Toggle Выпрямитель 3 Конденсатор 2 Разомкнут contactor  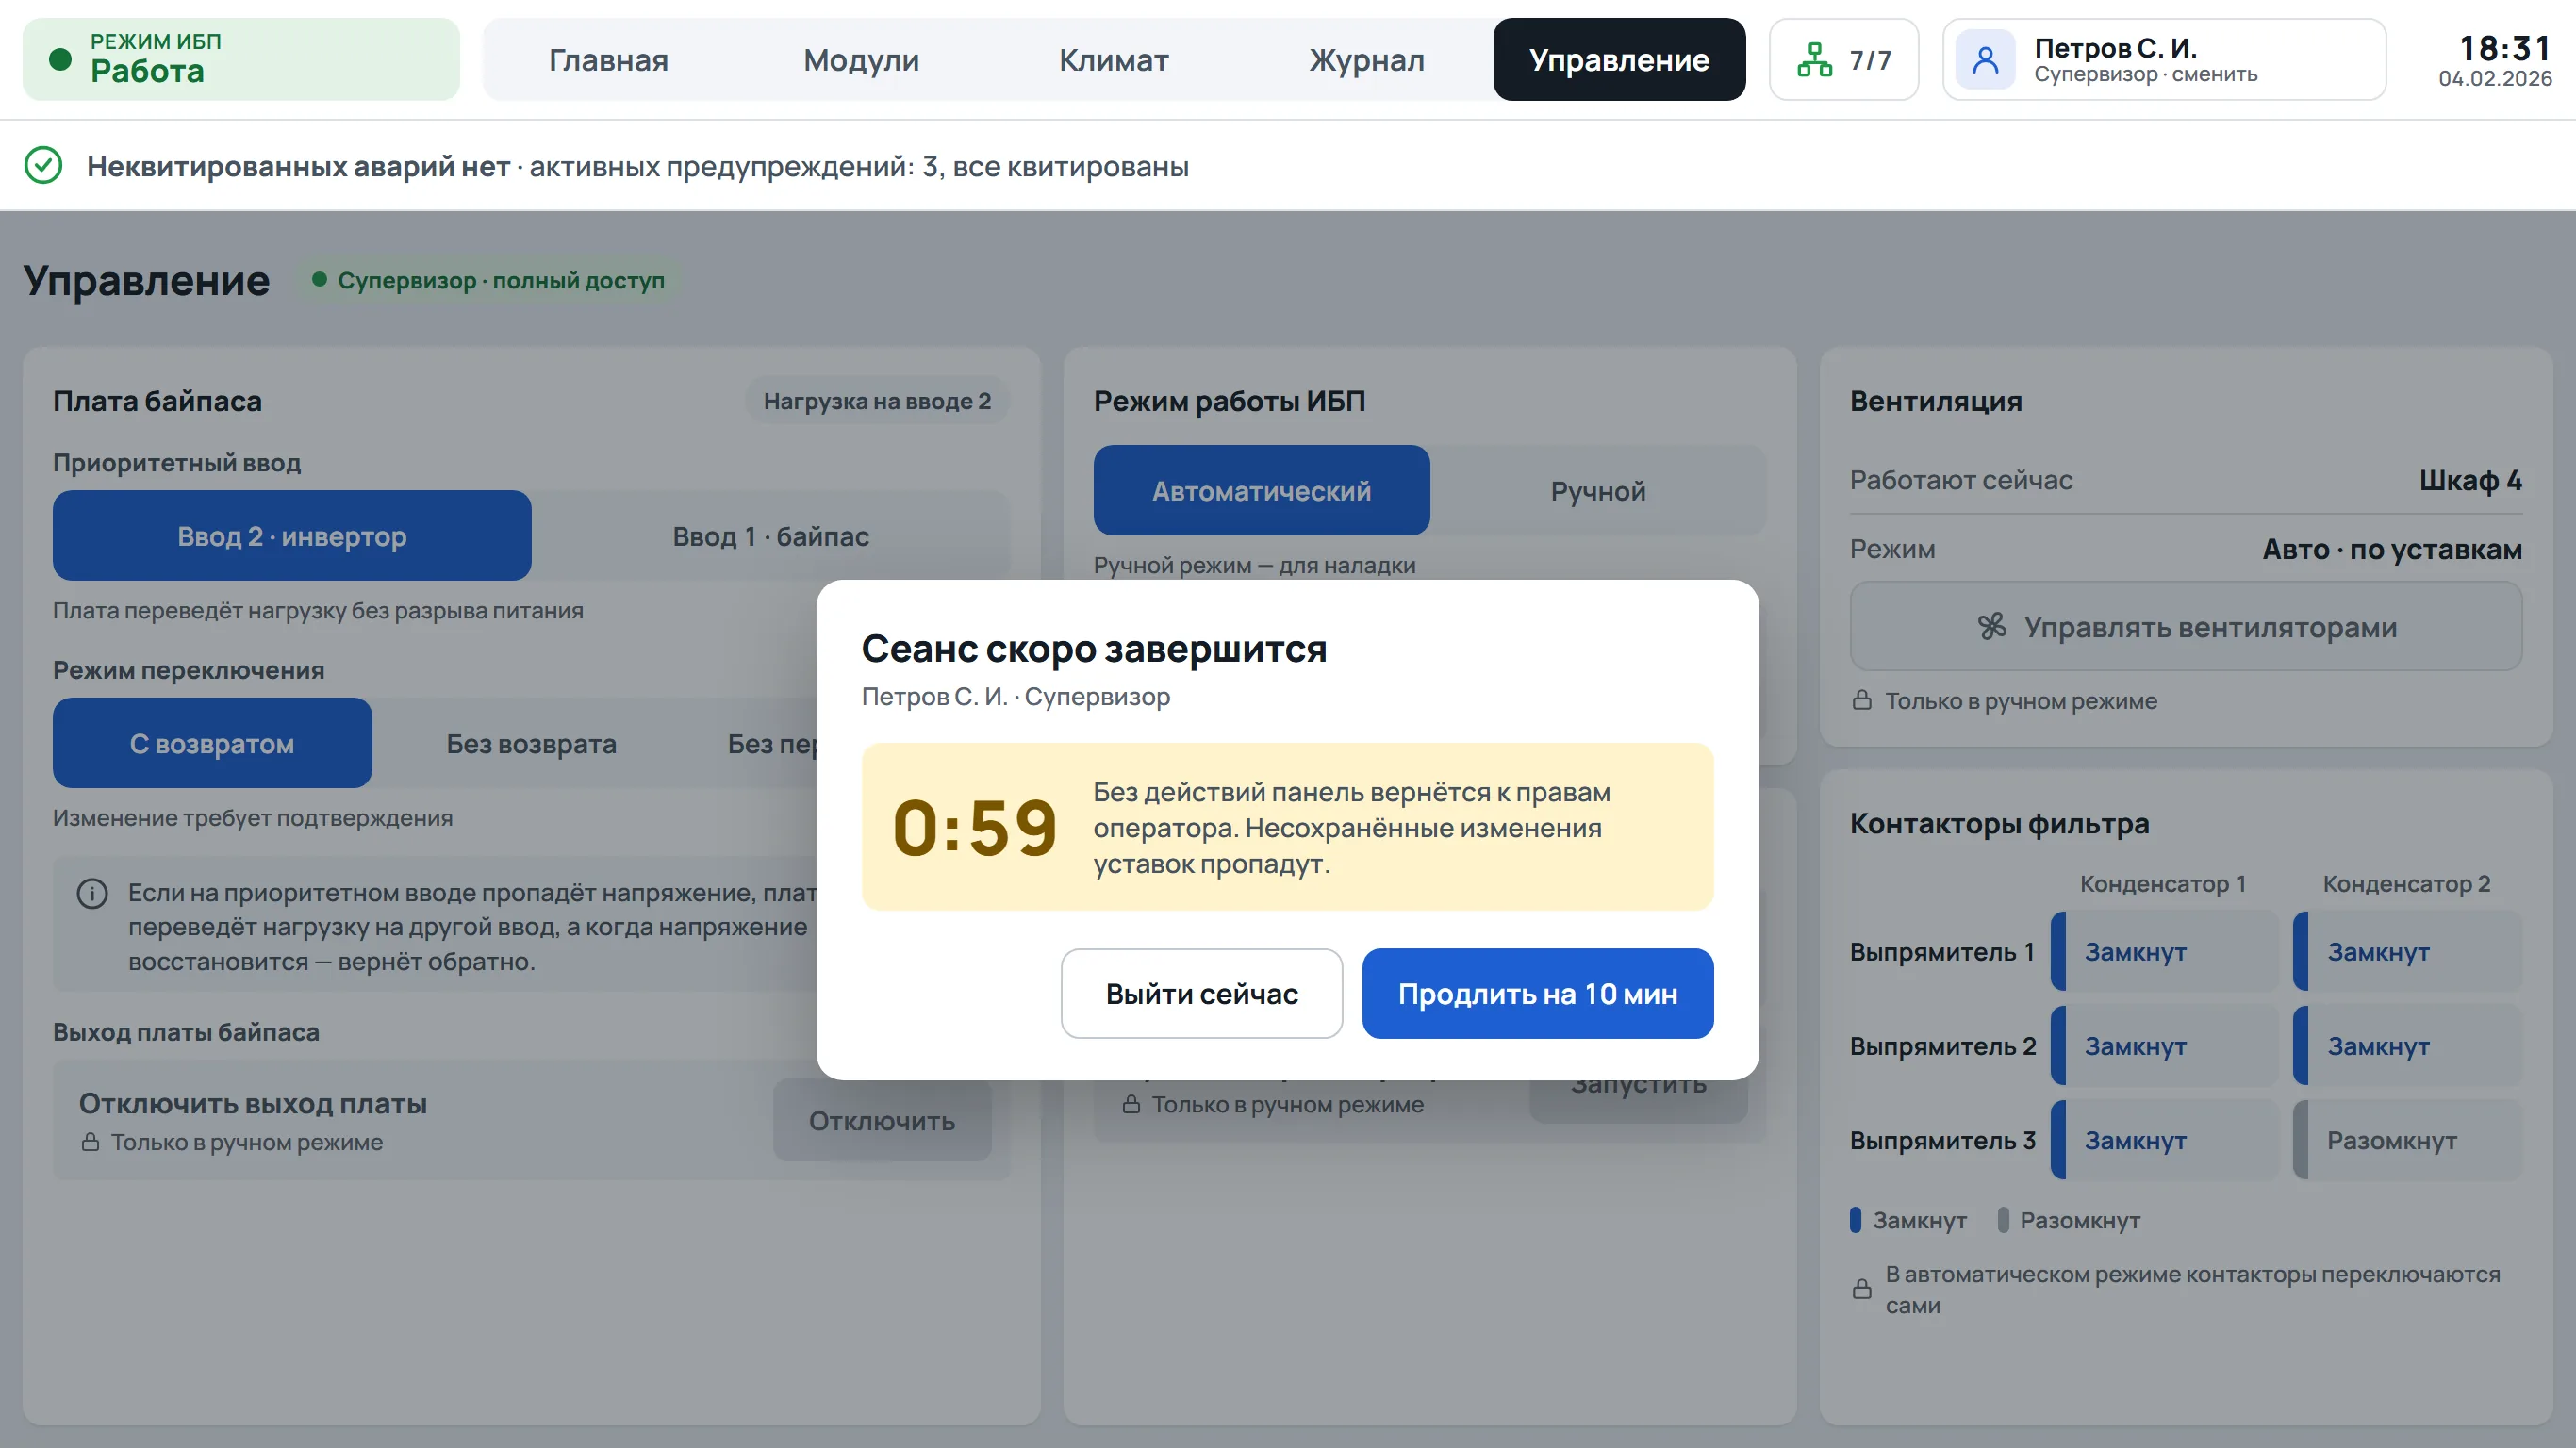(2408, 1140)
